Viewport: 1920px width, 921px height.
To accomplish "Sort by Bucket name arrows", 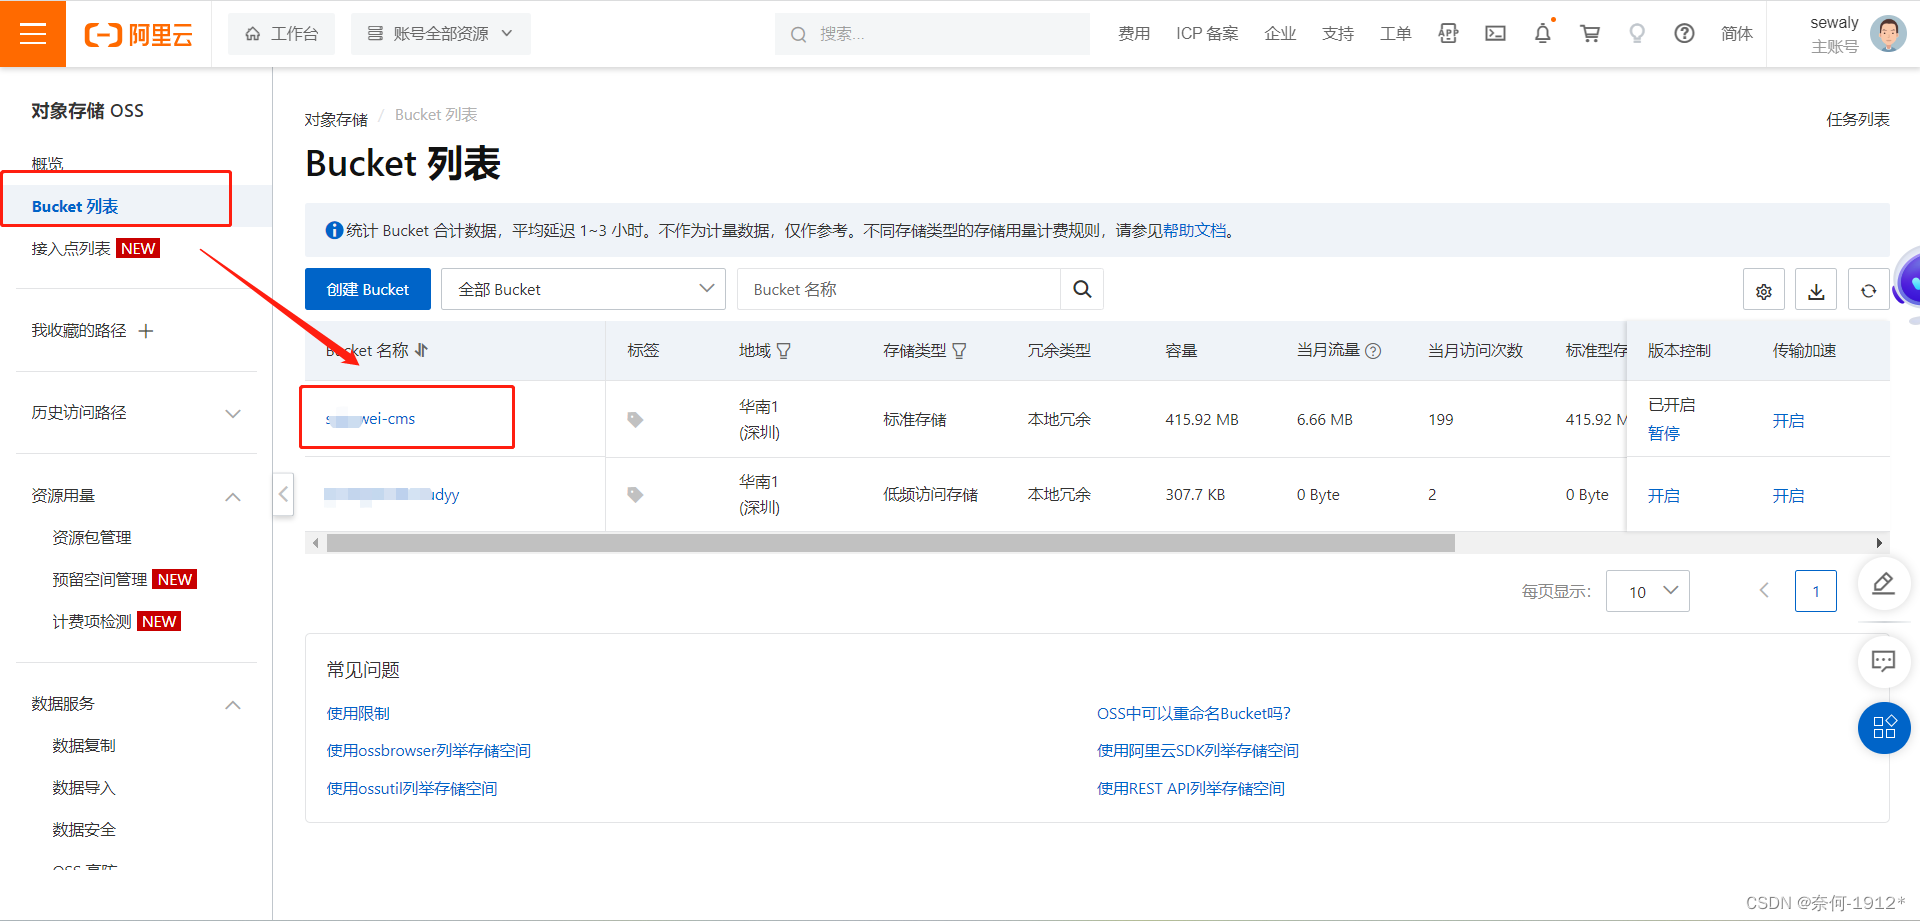I will (x=421, y=350).
